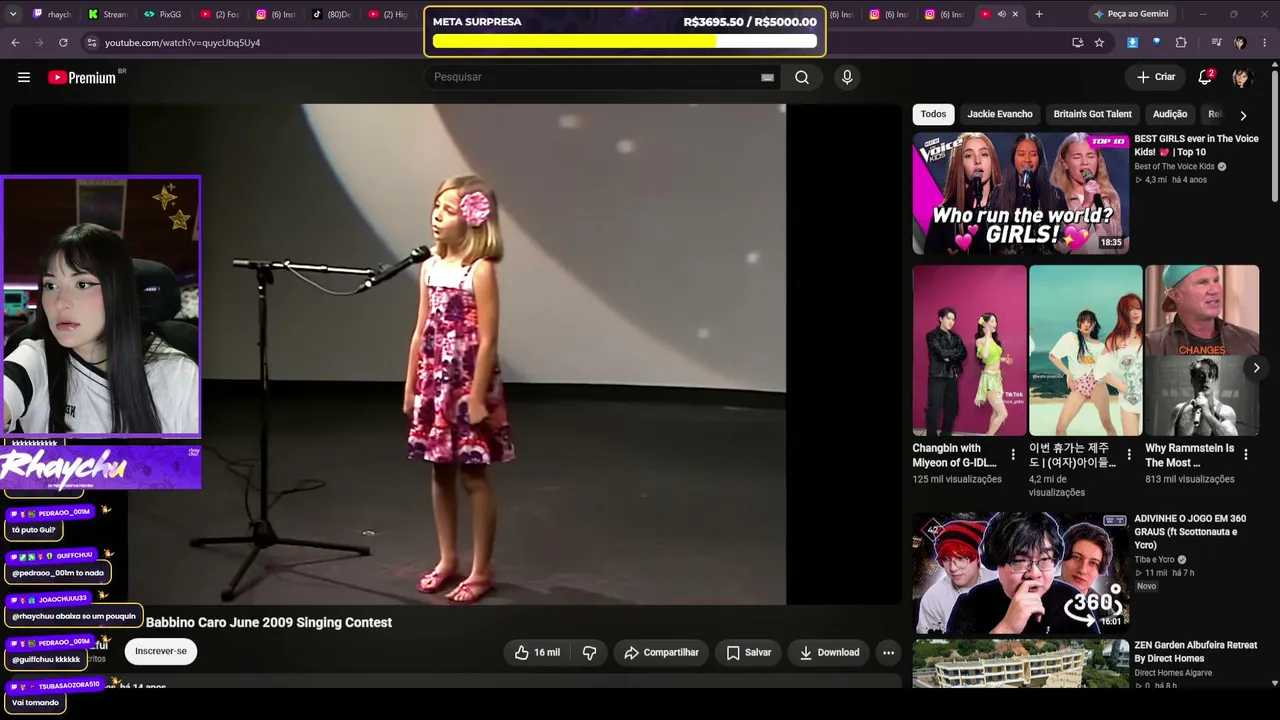Select the Jackie Evancho filter chip
Screen dimensions: 1280x720
[x=1000, y=114]
